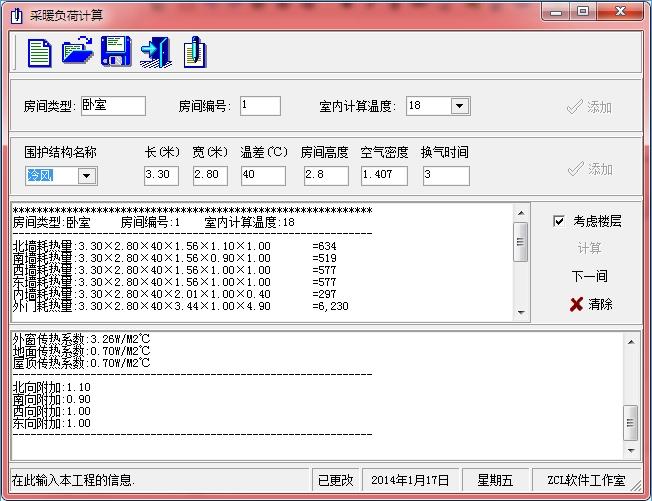Click the 换气时间 input field
Screen dimensions: 652x501
pyautogui.click(x=445, y=176)
